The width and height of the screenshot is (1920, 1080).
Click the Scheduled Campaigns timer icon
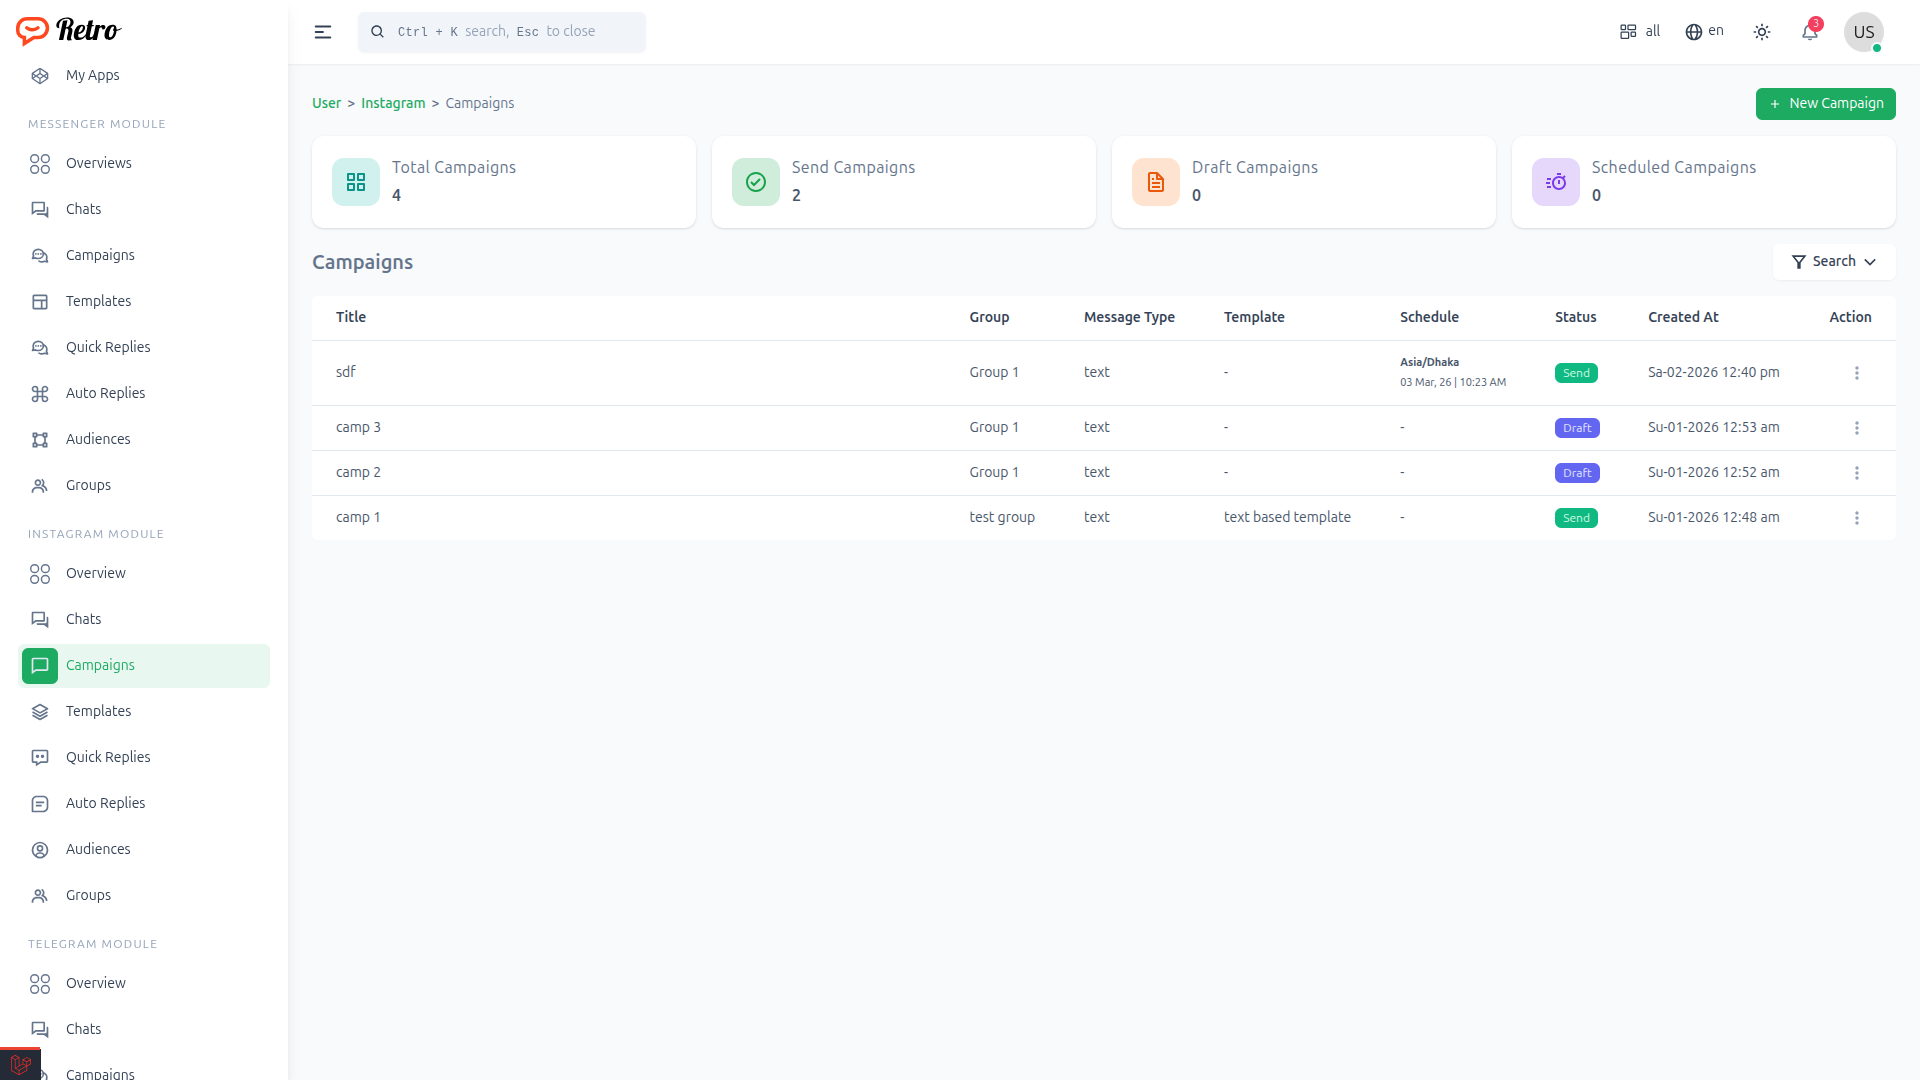point(1556,182)
